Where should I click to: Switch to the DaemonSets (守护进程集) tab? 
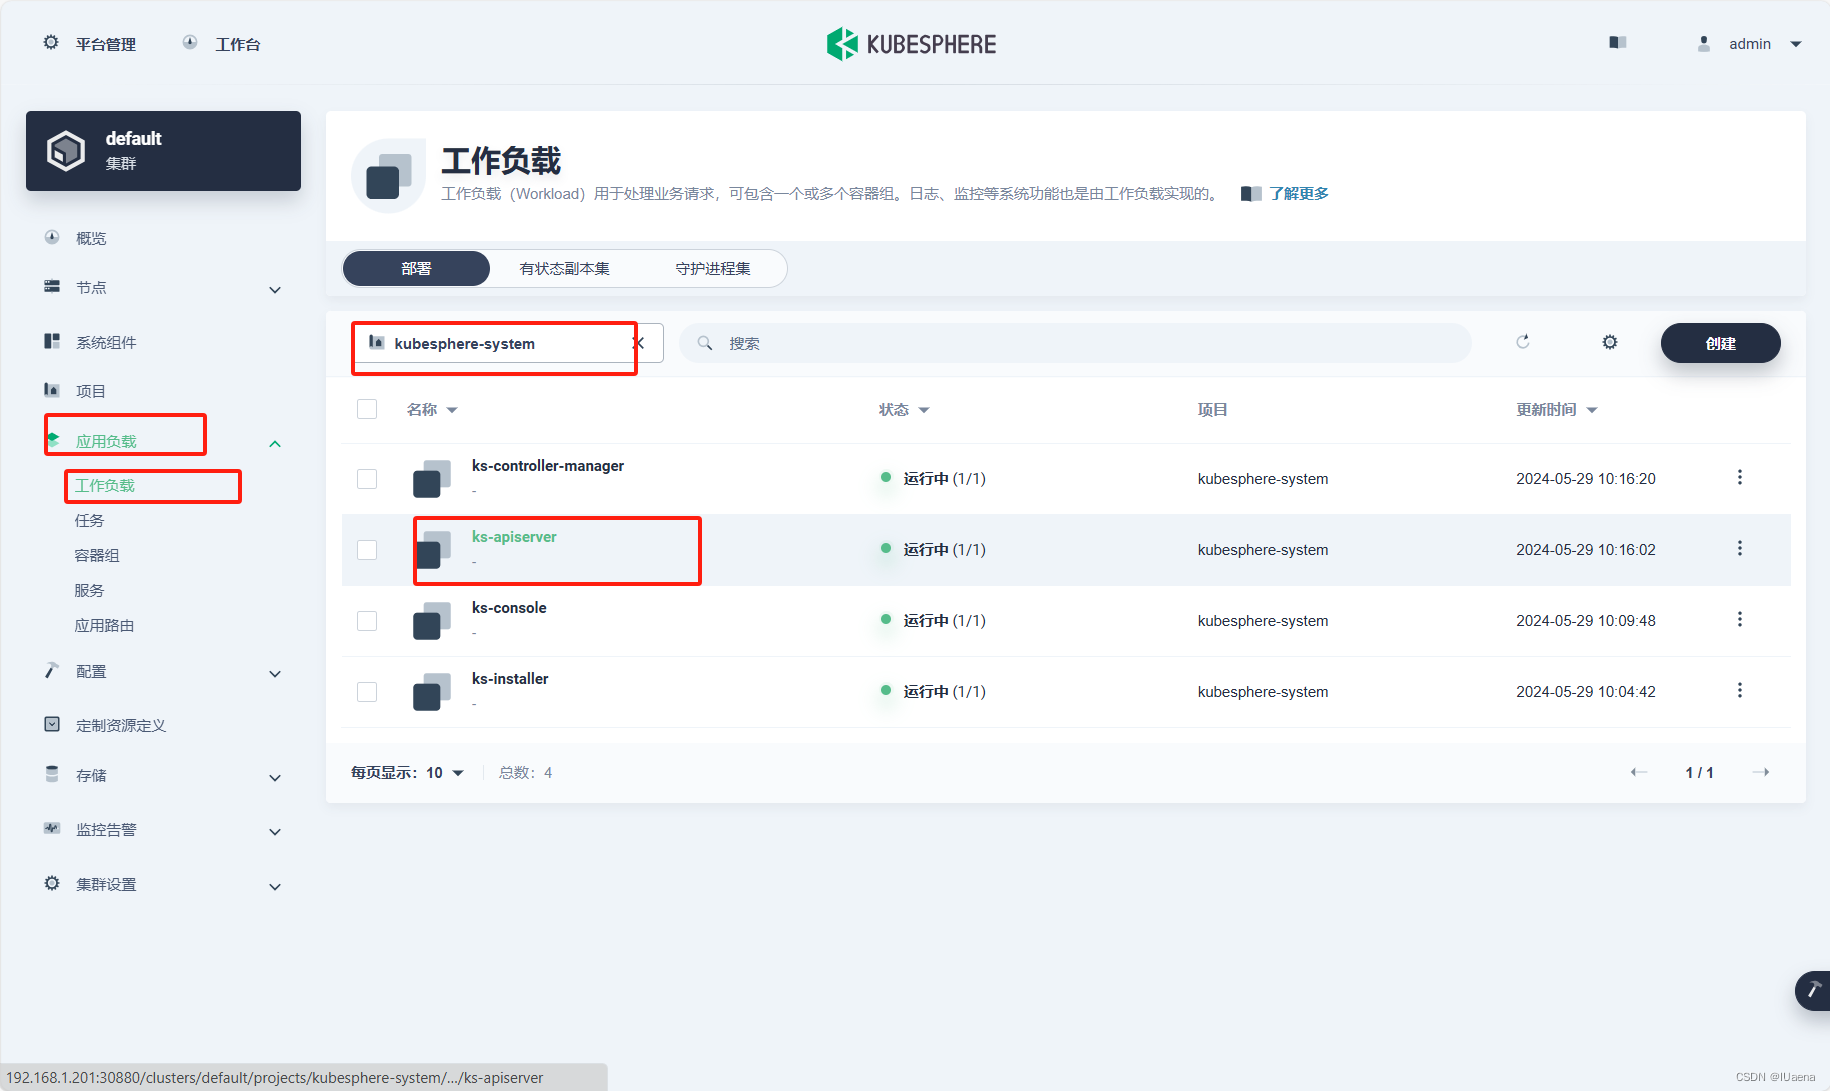(x=713, y=268)
